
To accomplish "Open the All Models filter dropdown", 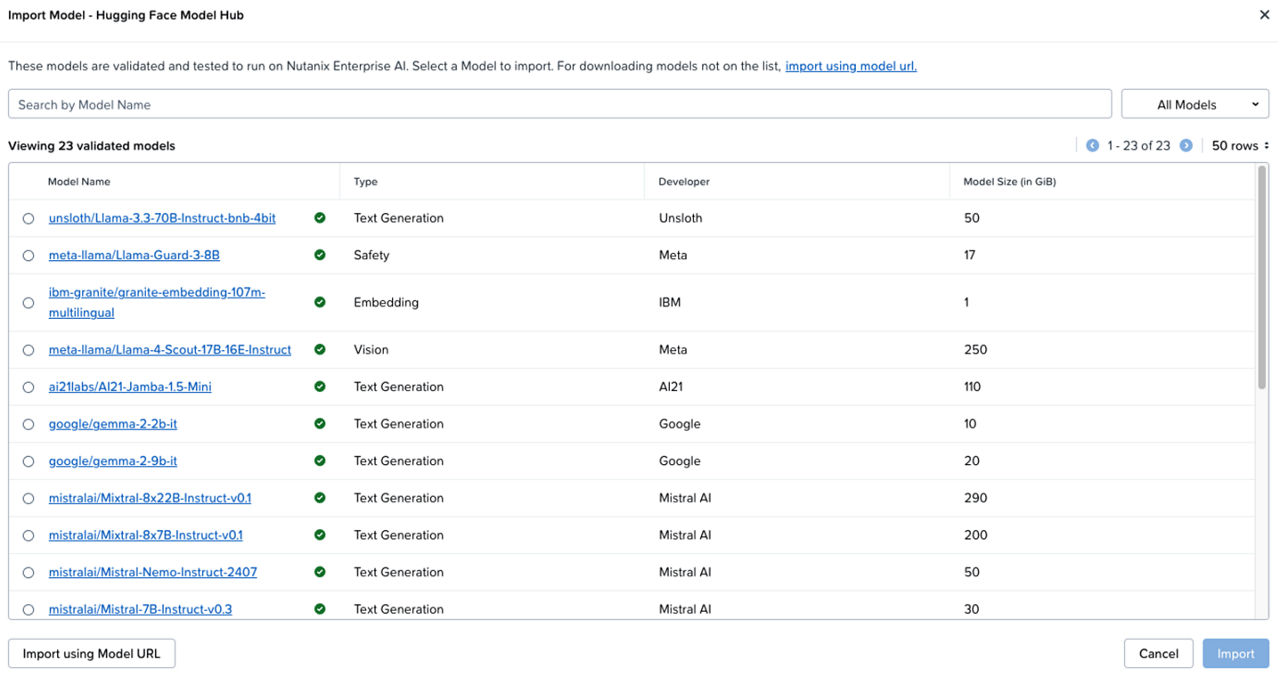I will [x=1195, y=103].
